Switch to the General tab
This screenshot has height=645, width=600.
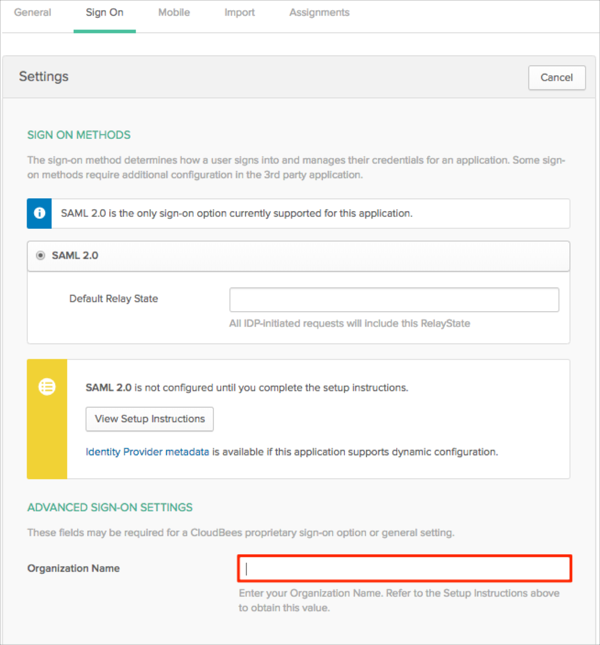33,13
